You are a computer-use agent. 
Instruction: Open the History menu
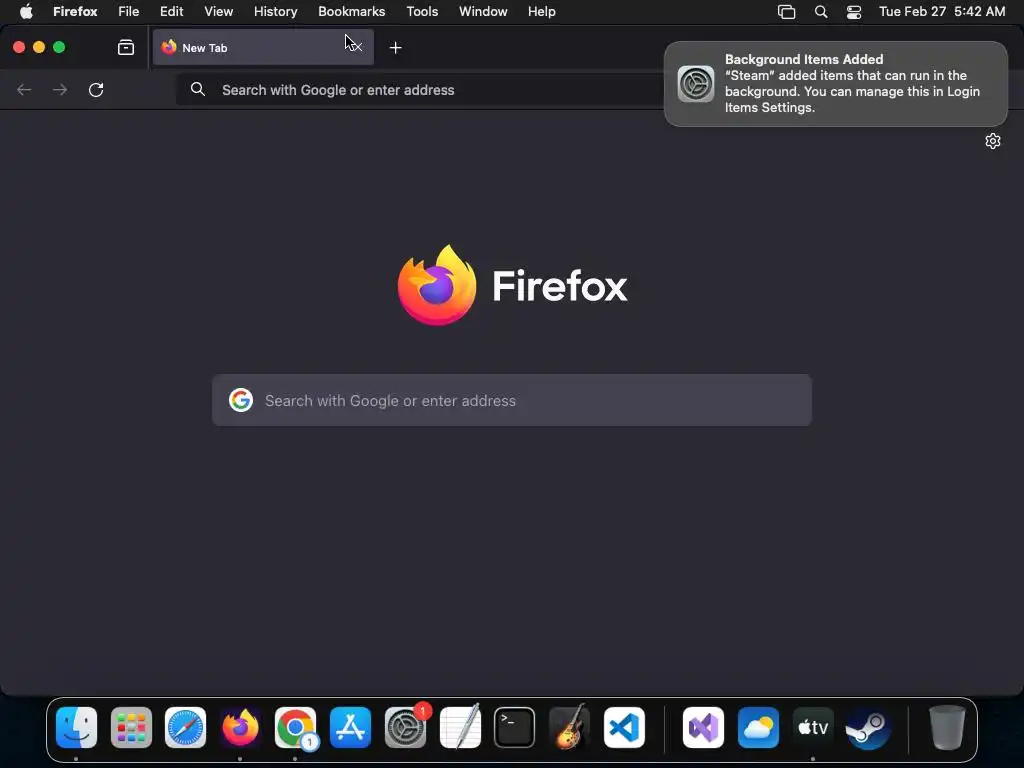[x=276, y=11]
